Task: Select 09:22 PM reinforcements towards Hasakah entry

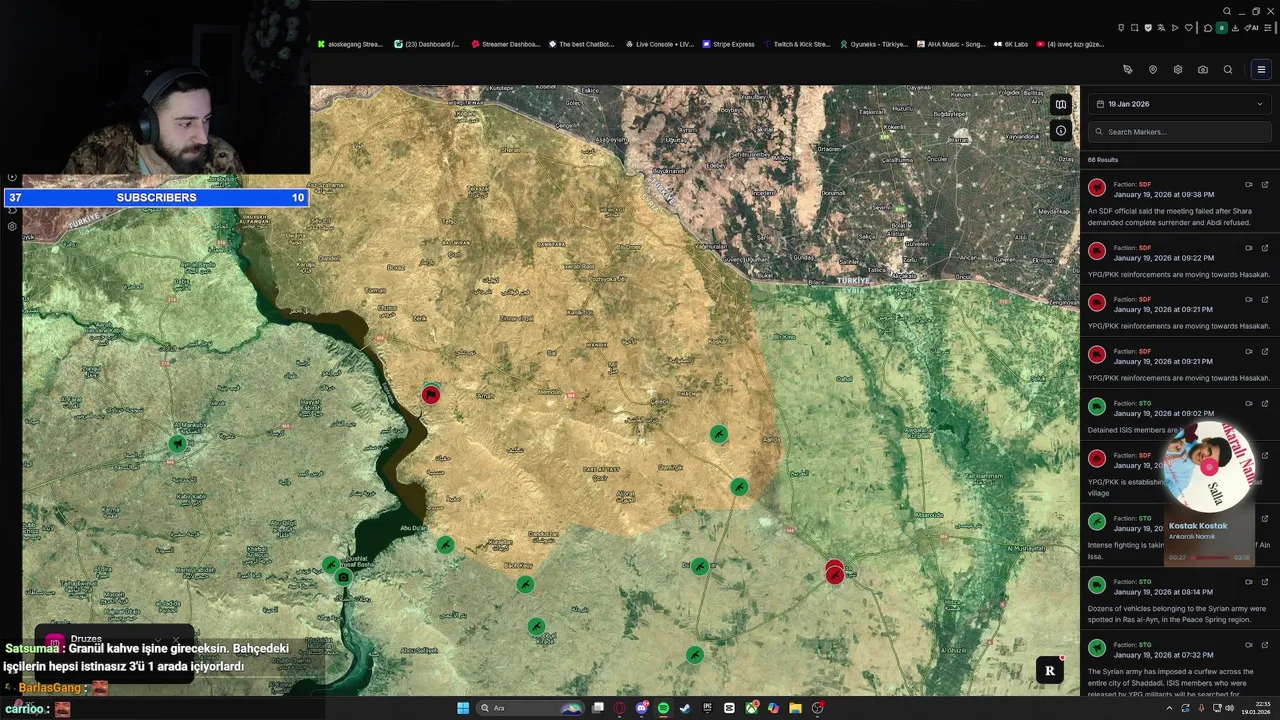Action: (x=1180, y=260)
